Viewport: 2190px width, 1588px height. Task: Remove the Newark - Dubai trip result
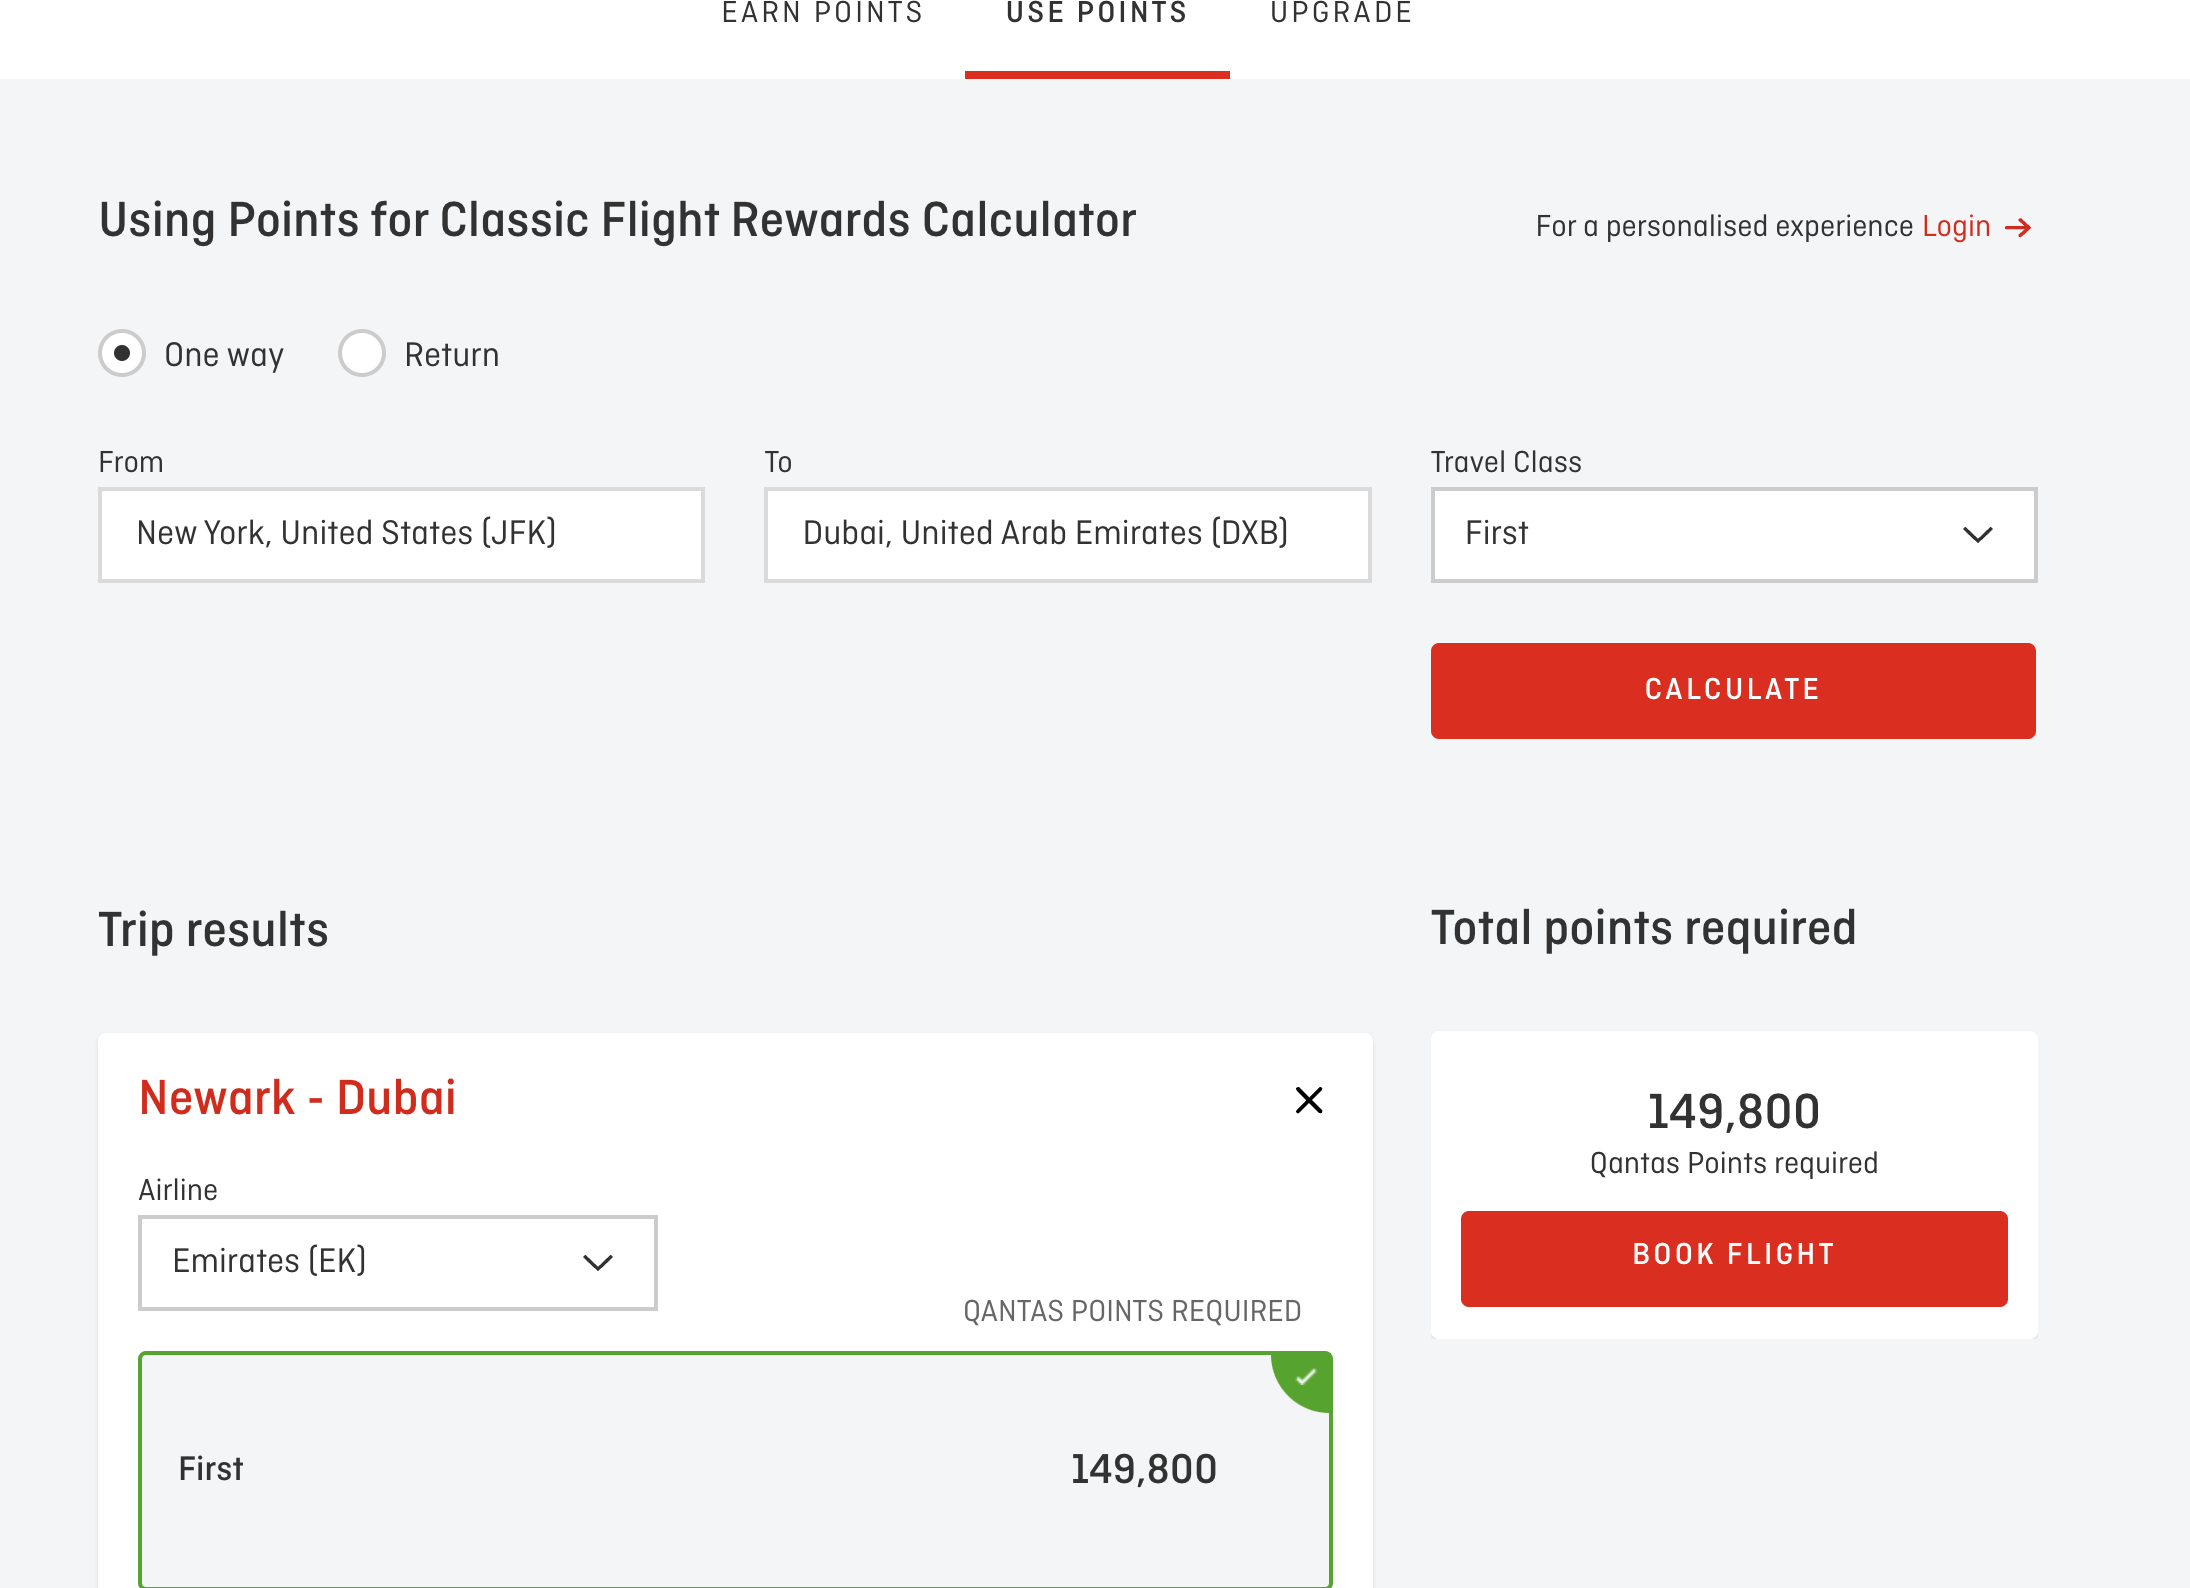1308,1100
